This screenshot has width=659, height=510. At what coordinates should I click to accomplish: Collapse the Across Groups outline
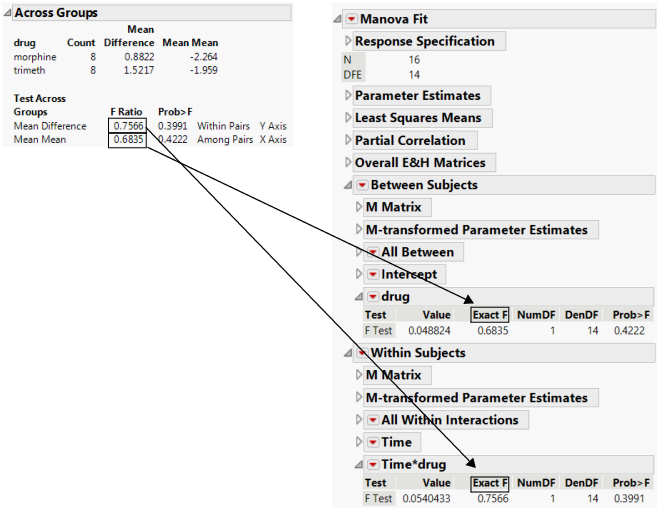(x=7, y=13)
